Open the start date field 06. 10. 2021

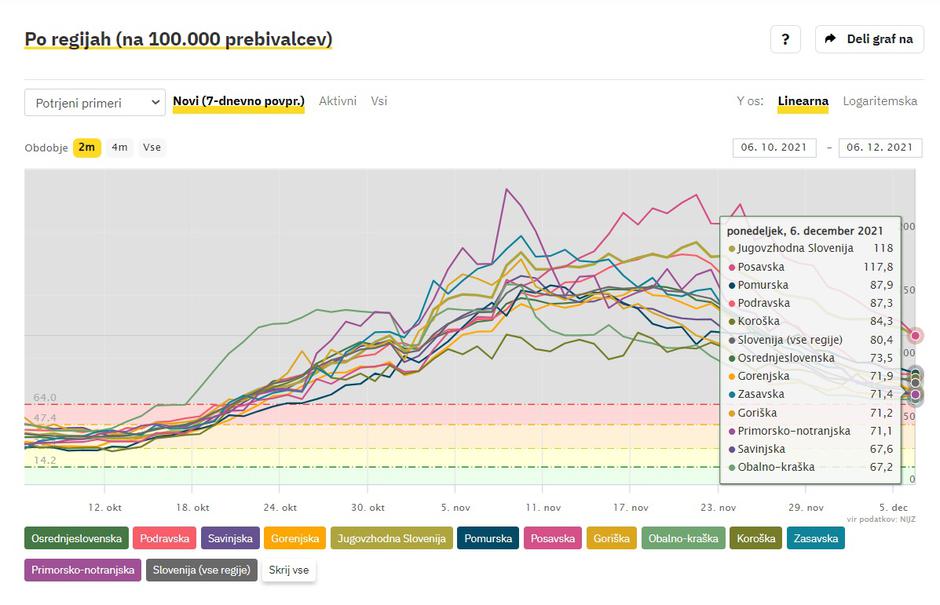point(773,147)
